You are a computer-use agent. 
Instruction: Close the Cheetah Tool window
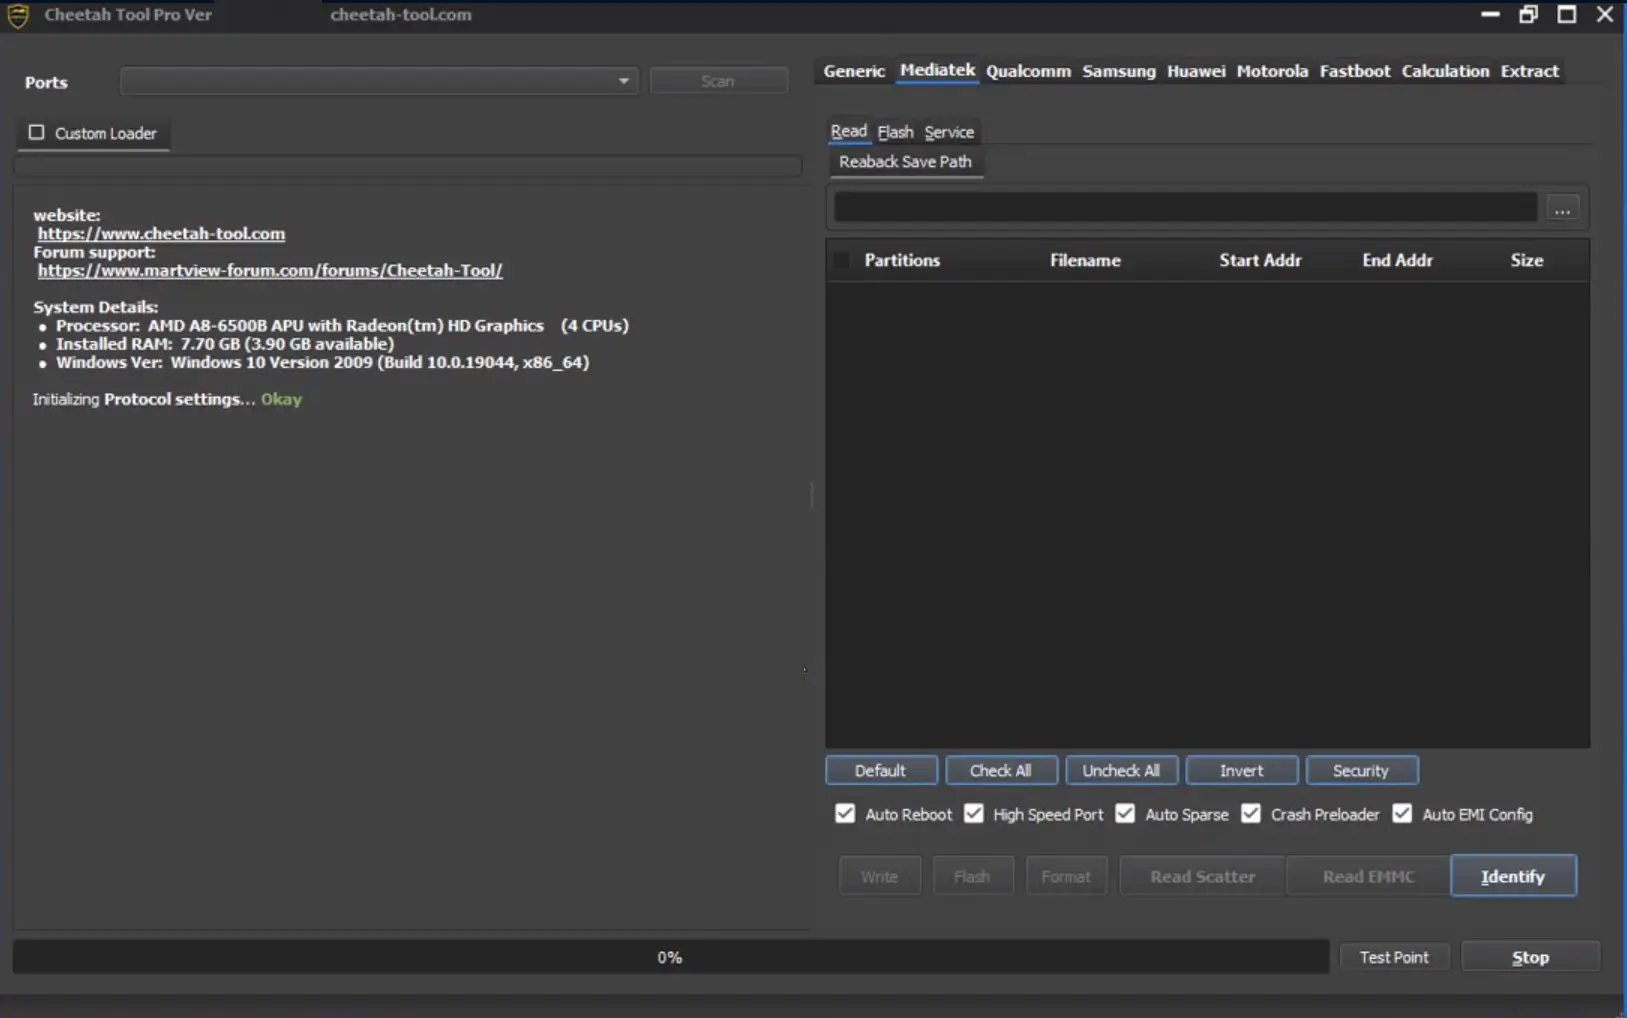(x=1605, y=14)
